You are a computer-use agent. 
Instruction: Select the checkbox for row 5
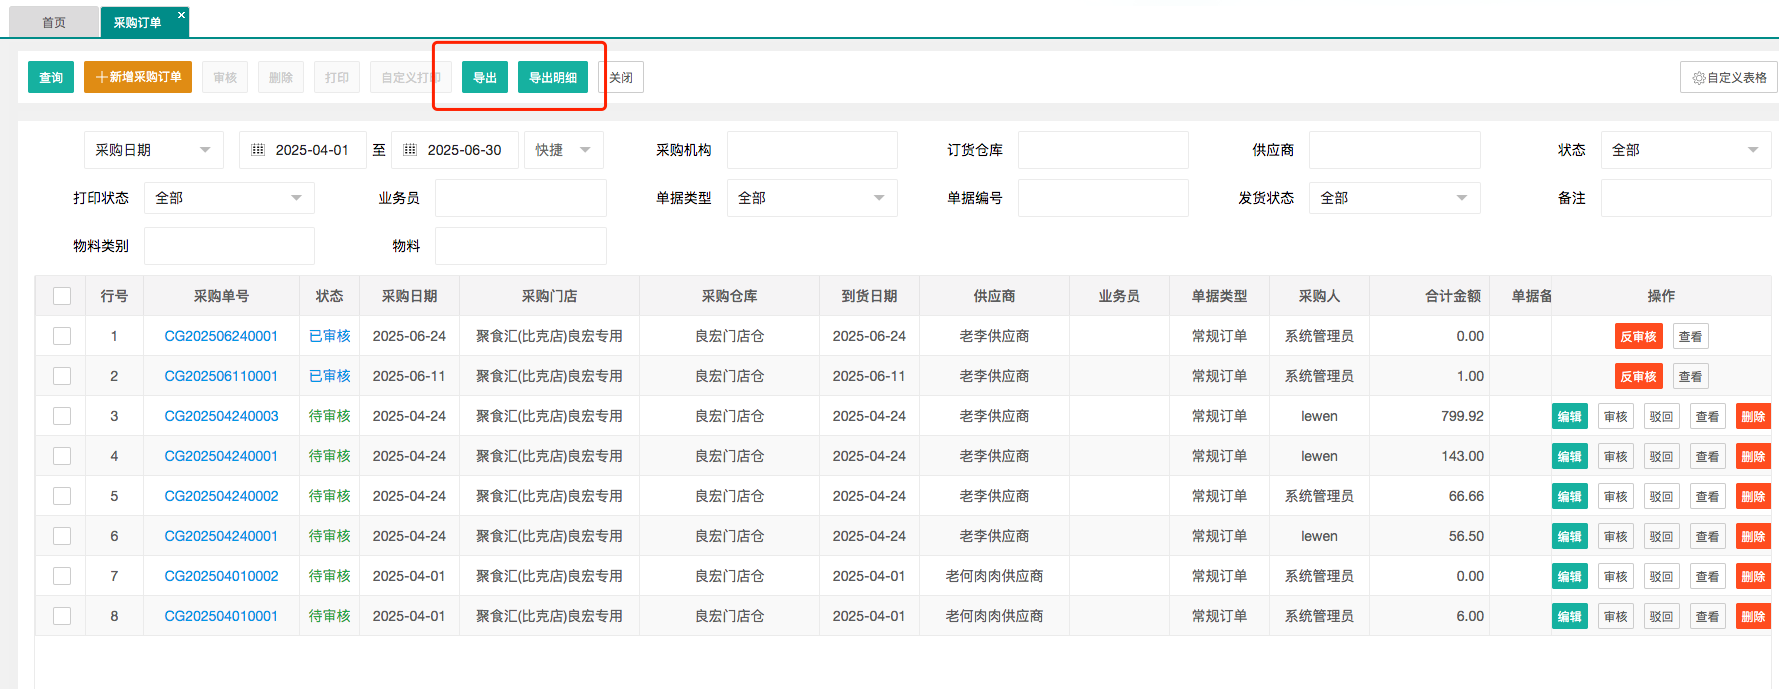(62, 496)
